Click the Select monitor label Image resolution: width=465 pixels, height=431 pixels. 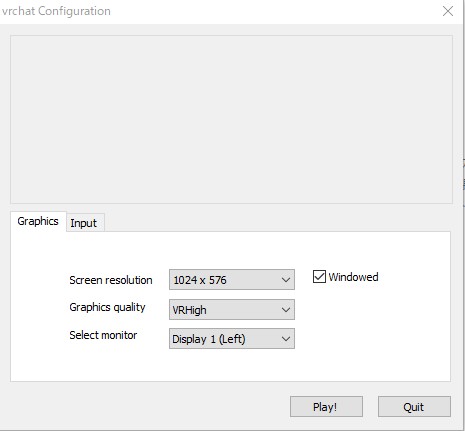(x=103, y=335)
